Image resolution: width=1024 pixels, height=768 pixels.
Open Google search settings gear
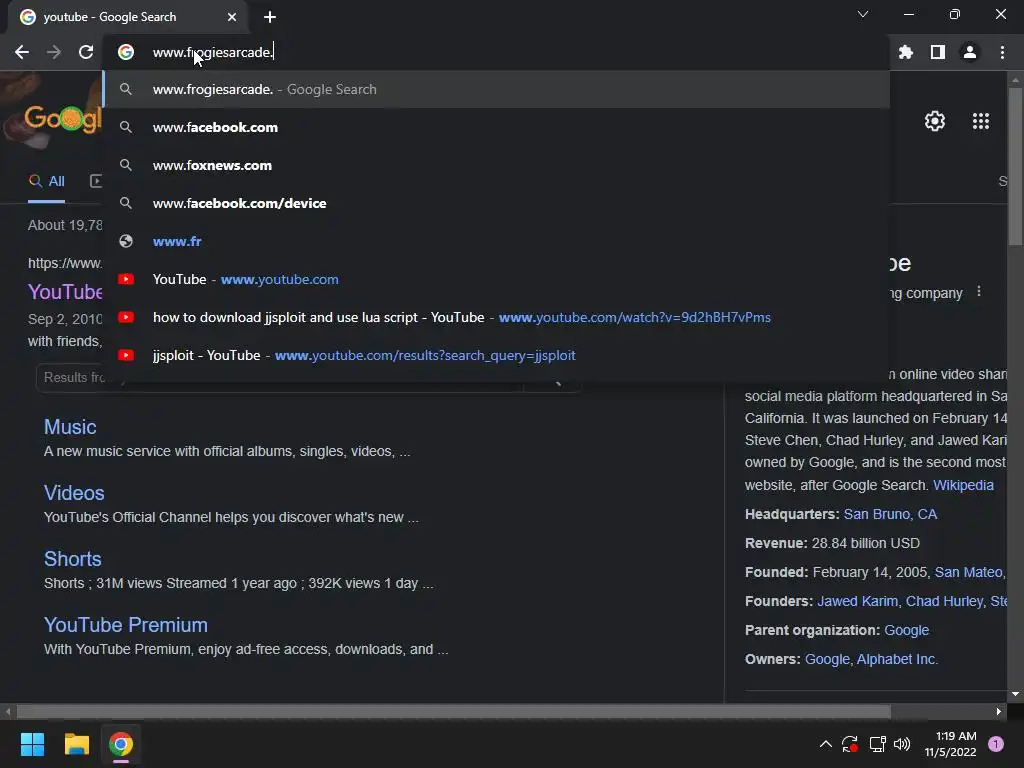point(935,121)
